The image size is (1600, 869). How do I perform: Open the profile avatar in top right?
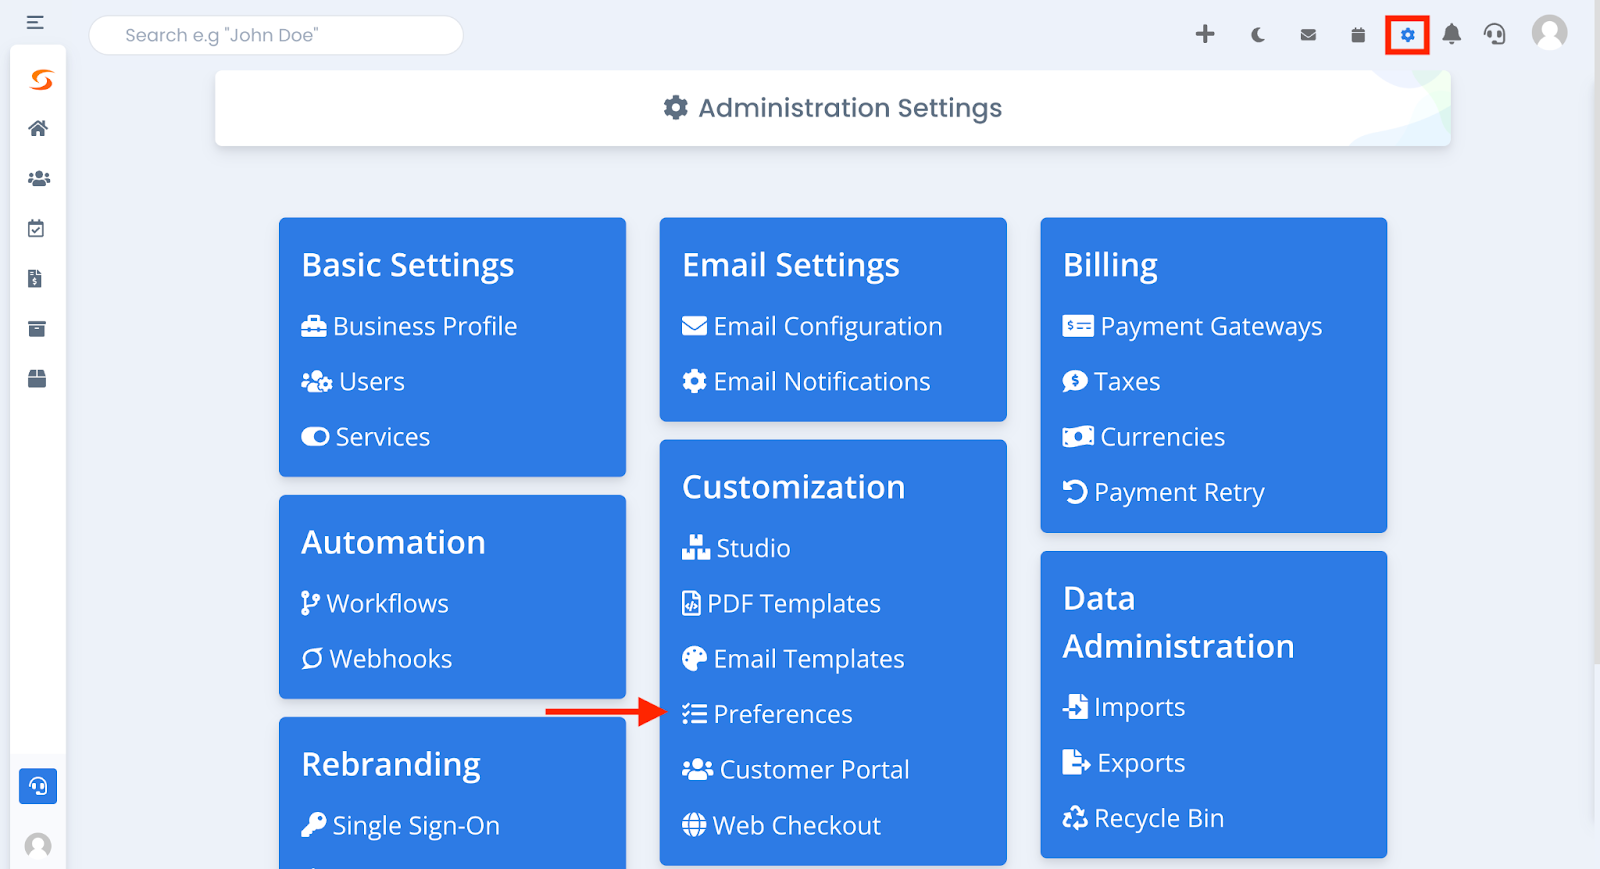click(x=1550, y=33)
